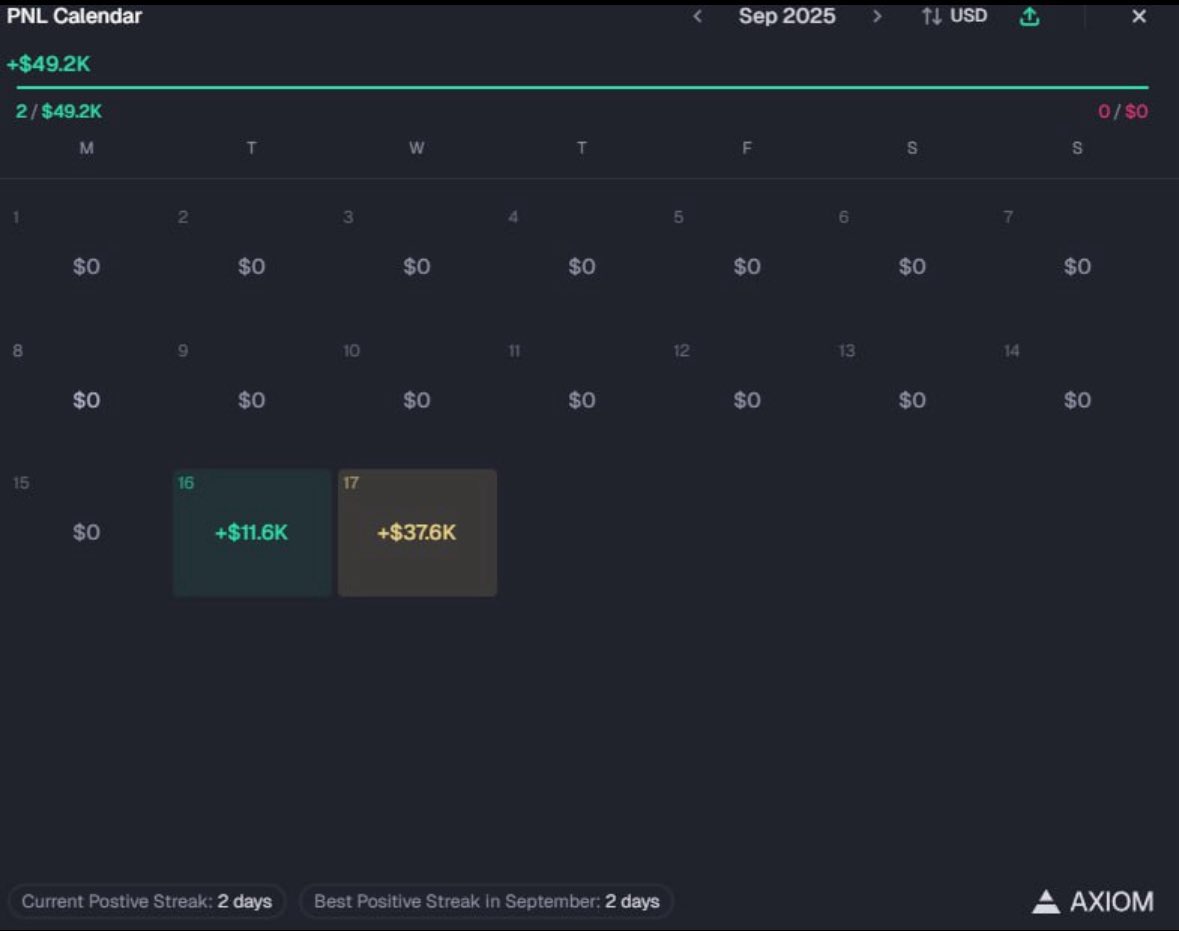Click the share/export upload icon
Image resolution: width=1179 pixels, height=931 pixels.
(1029, 16)
